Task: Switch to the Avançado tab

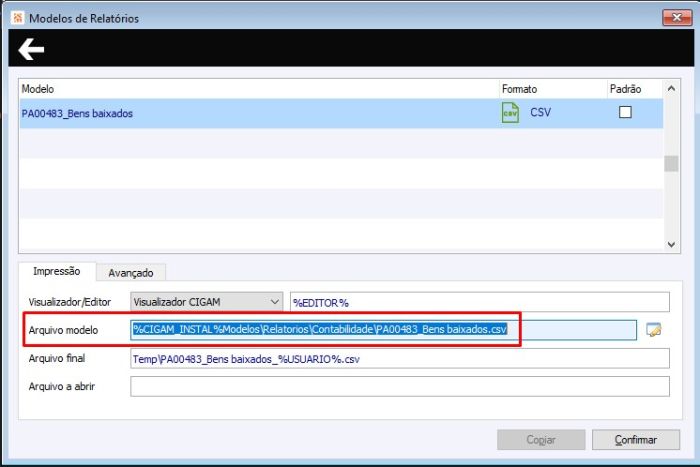Action: [131, 273]
